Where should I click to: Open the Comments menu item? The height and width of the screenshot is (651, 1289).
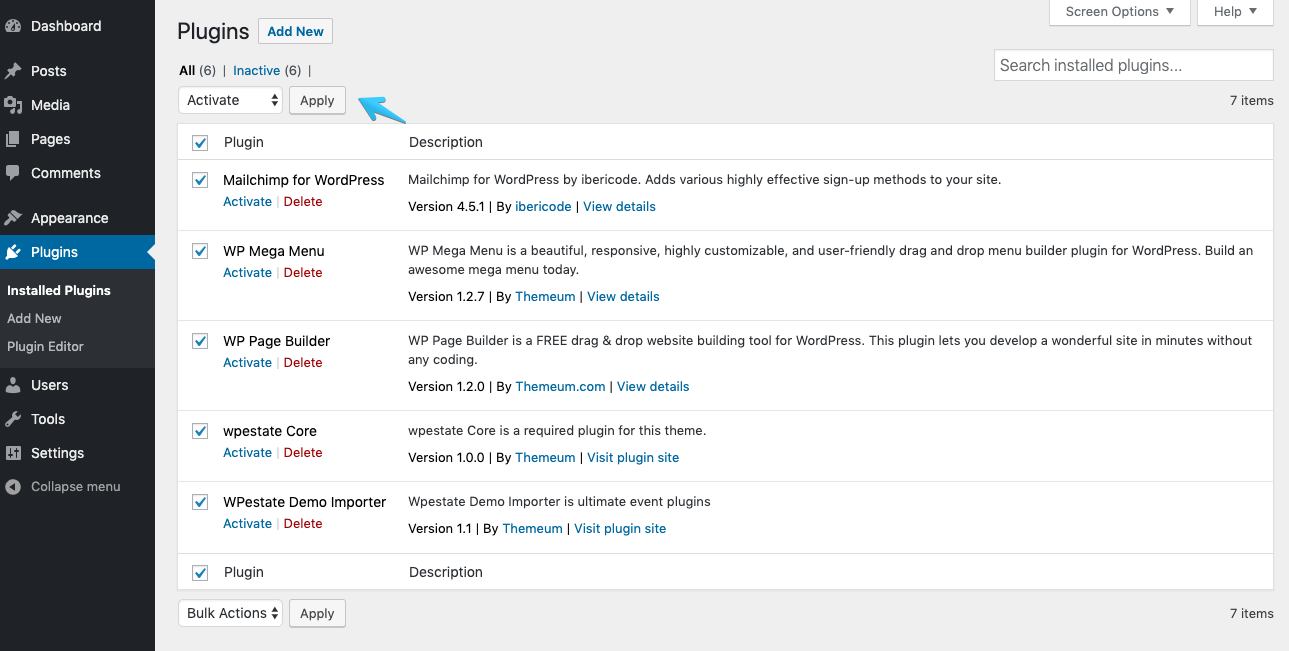coord(66,173)
